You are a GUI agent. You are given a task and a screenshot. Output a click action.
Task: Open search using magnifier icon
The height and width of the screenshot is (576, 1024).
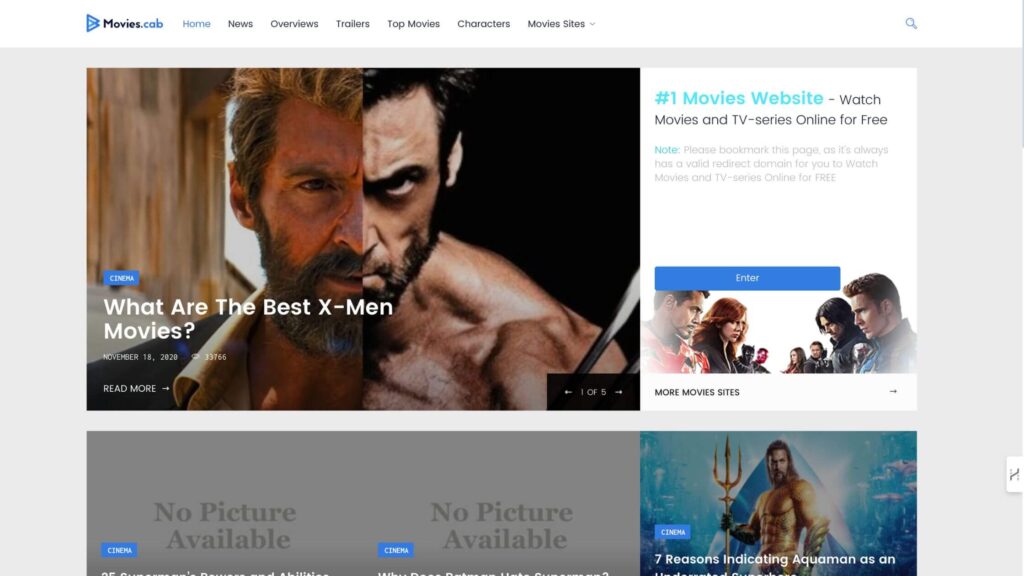tap(911, 23)
